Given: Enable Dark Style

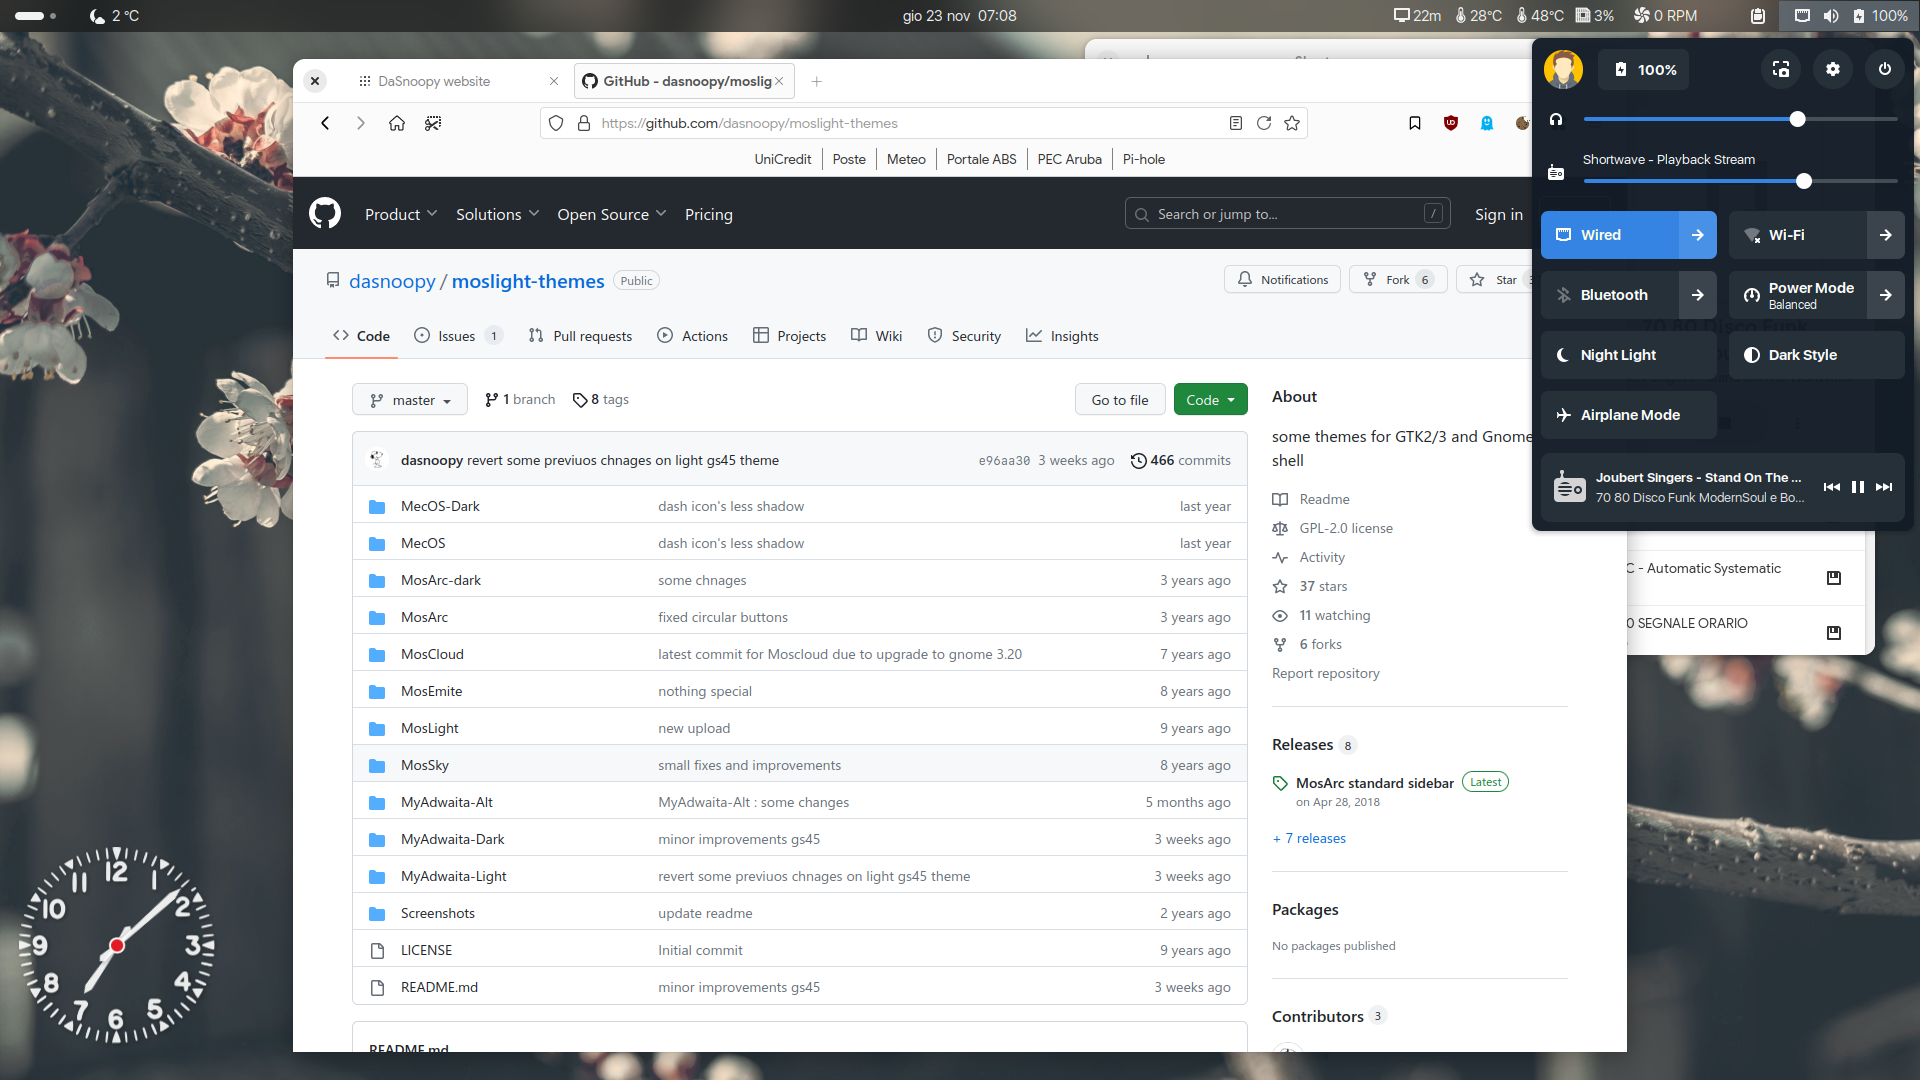Looking at the screenshot, I should pyautogui.click(x=1817, y=355).
